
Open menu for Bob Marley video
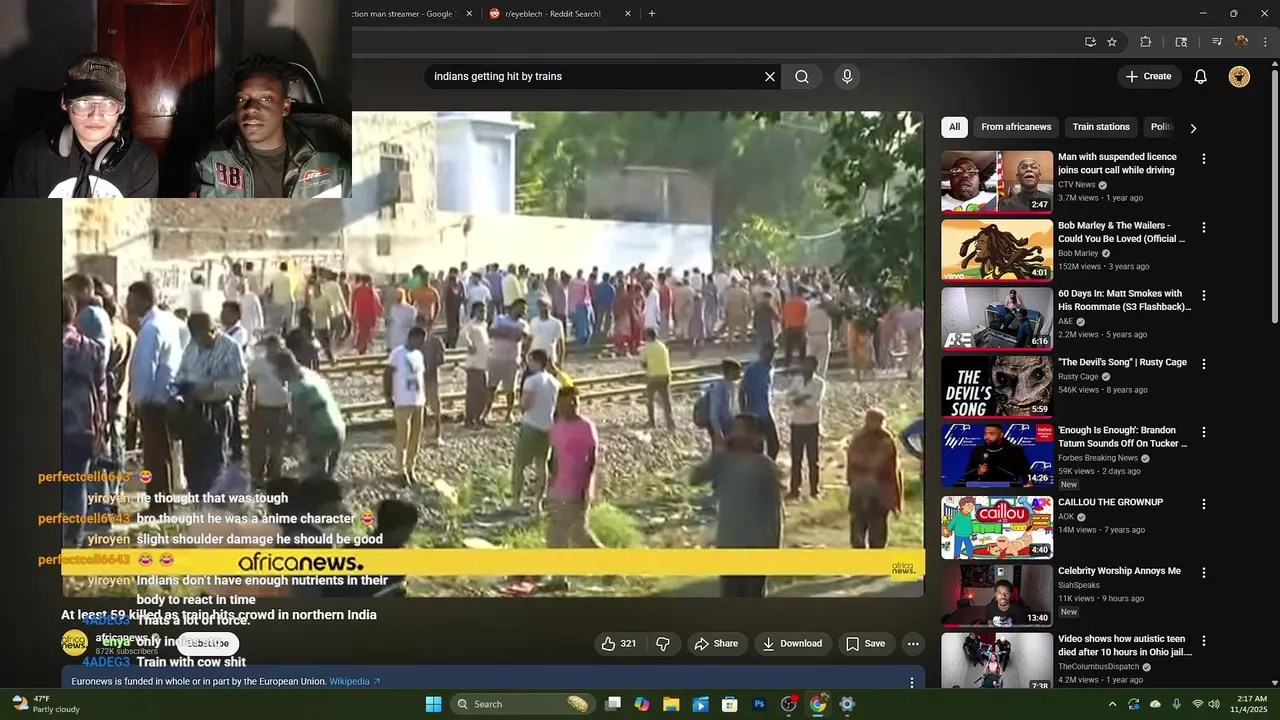1204,228
